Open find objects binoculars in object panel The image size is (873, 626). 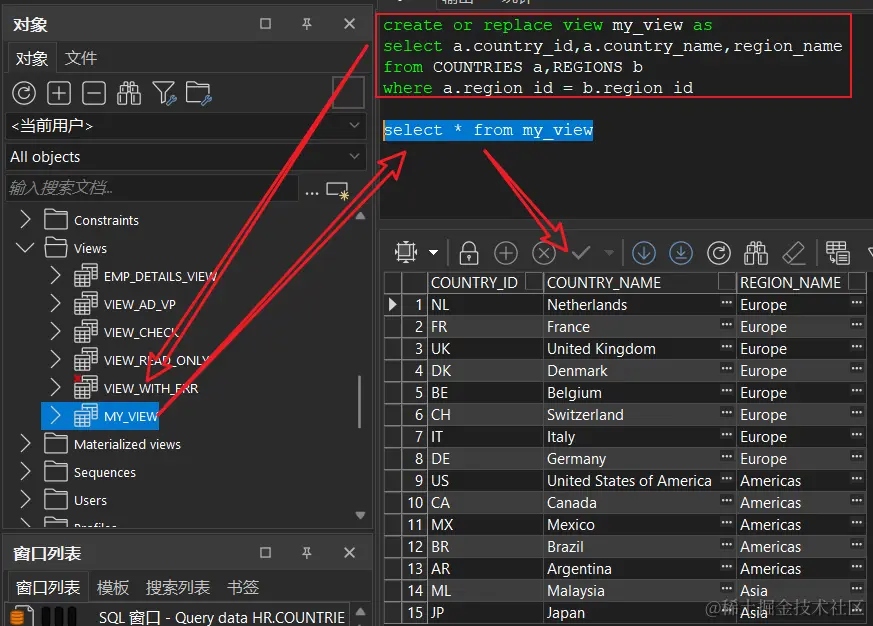(129, 93)
